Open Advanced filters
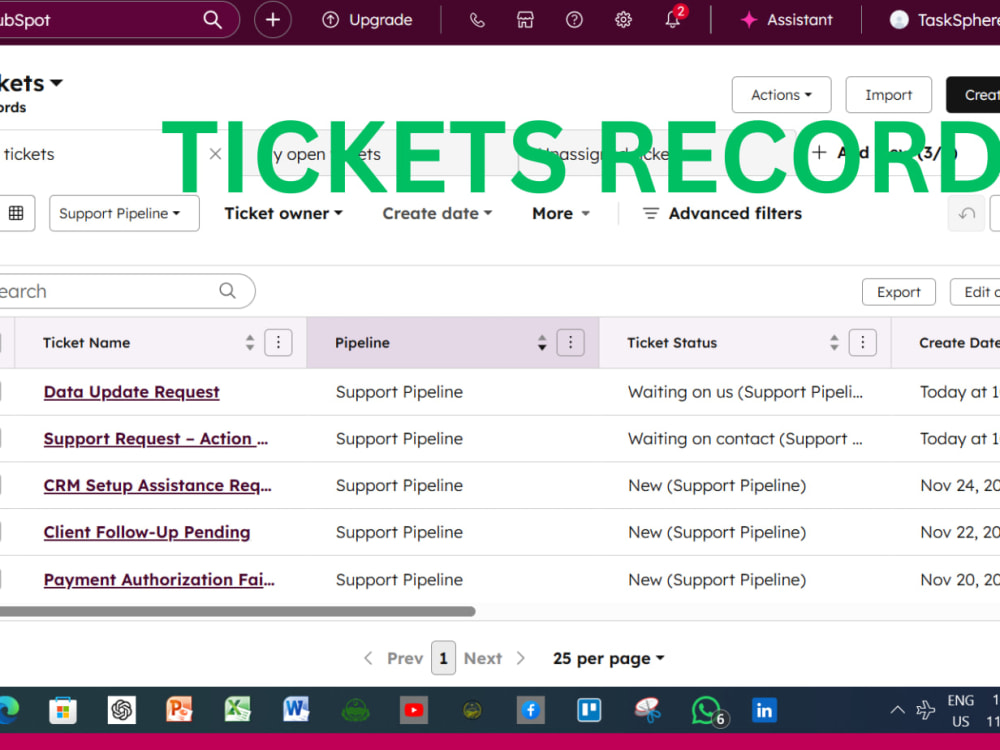This screenshot has height=750, width=1000. [x=722, y=213]
